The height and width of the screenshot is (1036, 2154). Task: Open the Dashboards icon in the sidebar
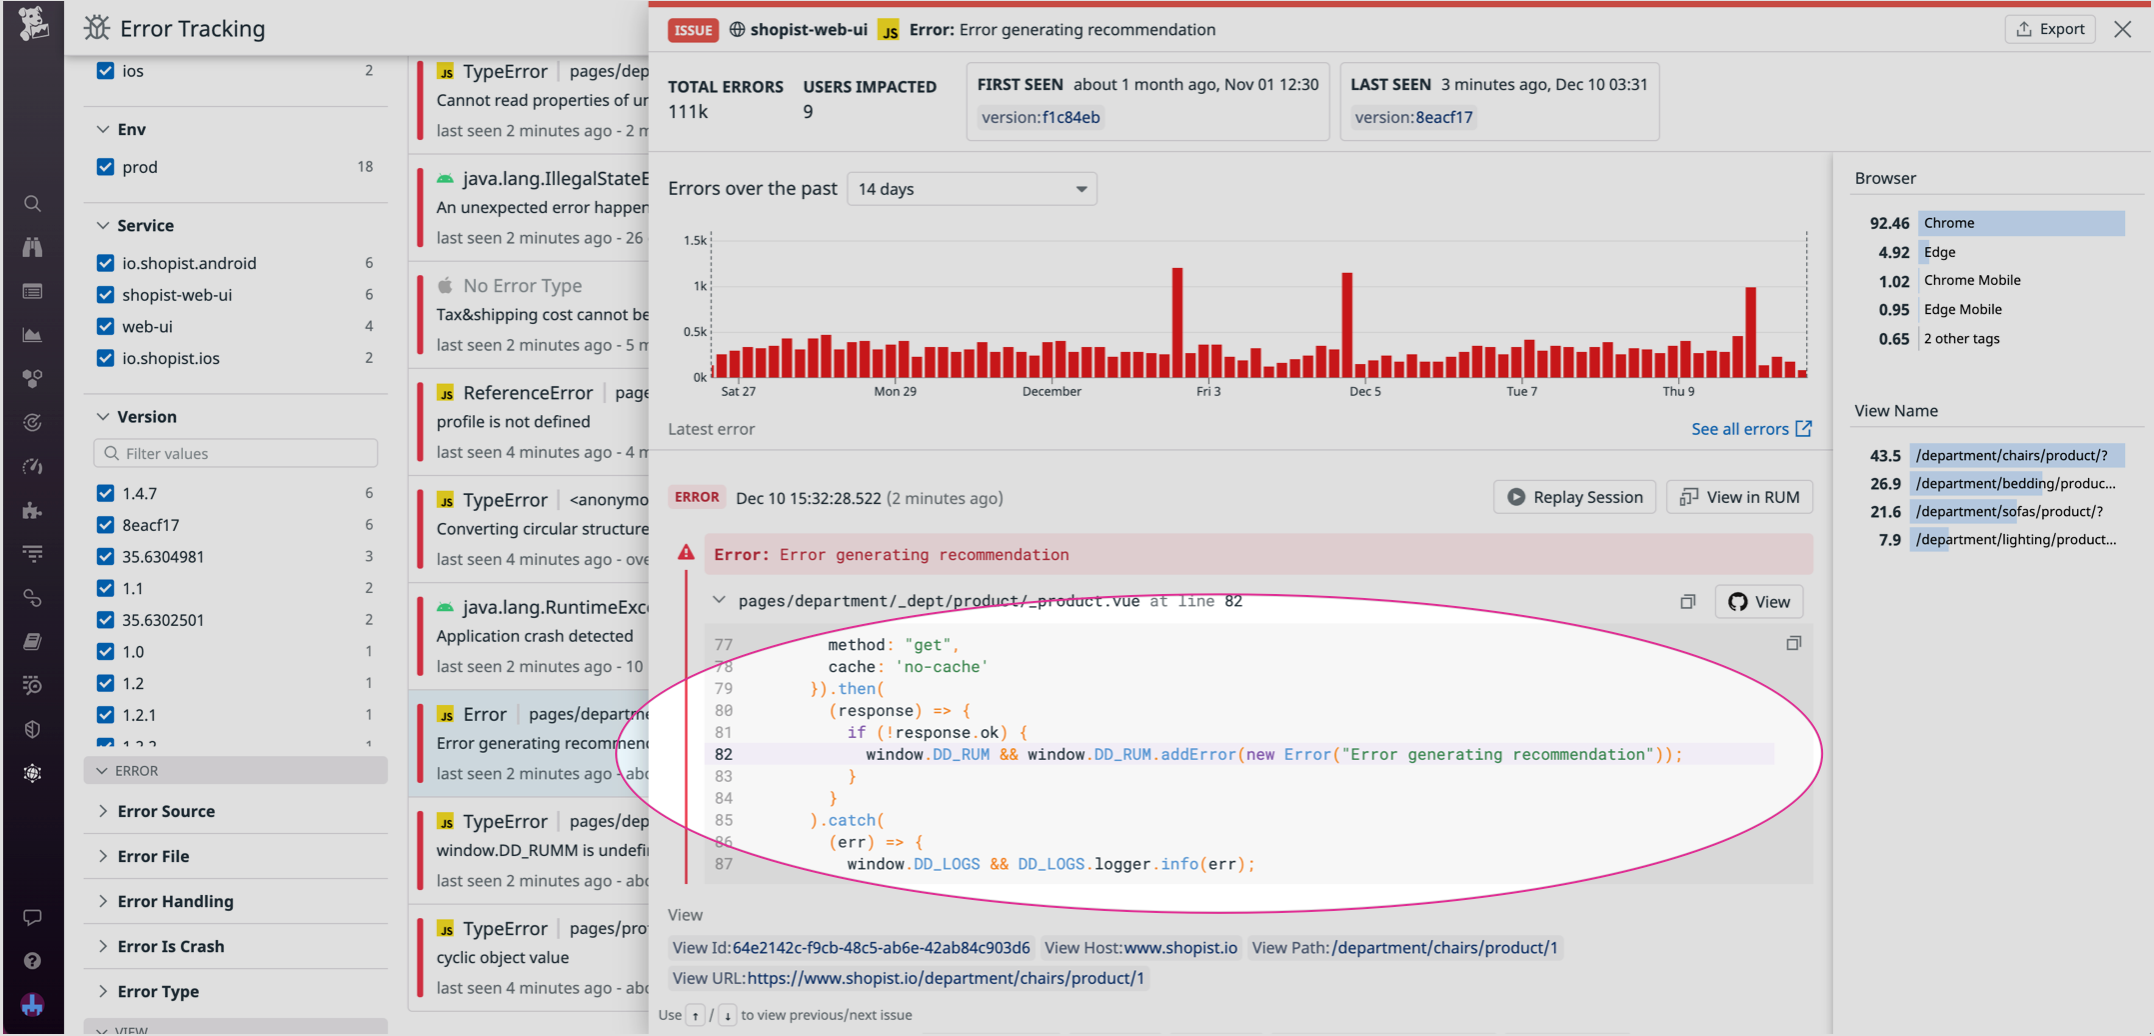[33, 291]
